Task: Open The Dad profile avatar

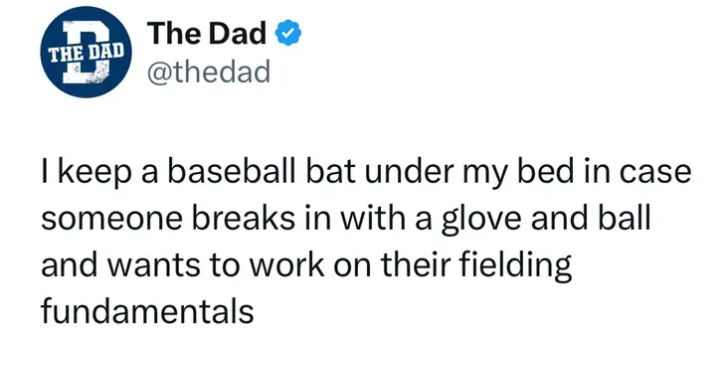Action: point(85,52)
